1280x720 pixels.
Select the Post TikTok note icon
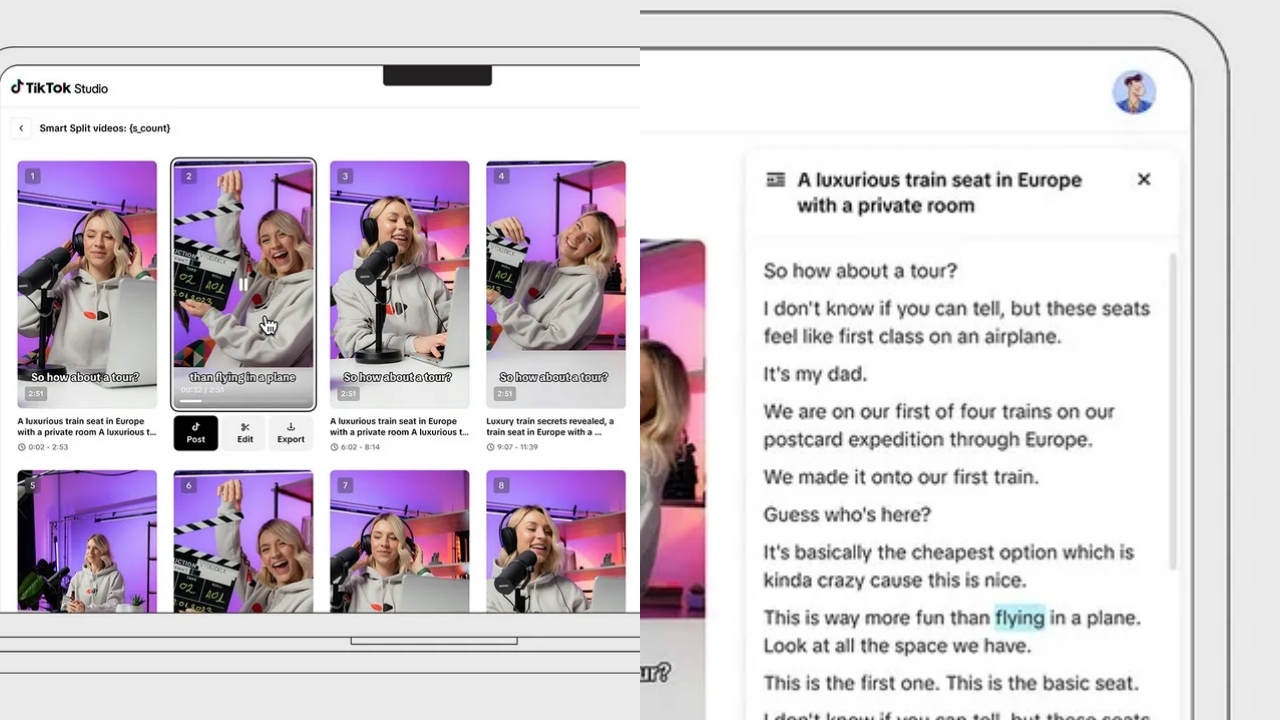(195, 427)
